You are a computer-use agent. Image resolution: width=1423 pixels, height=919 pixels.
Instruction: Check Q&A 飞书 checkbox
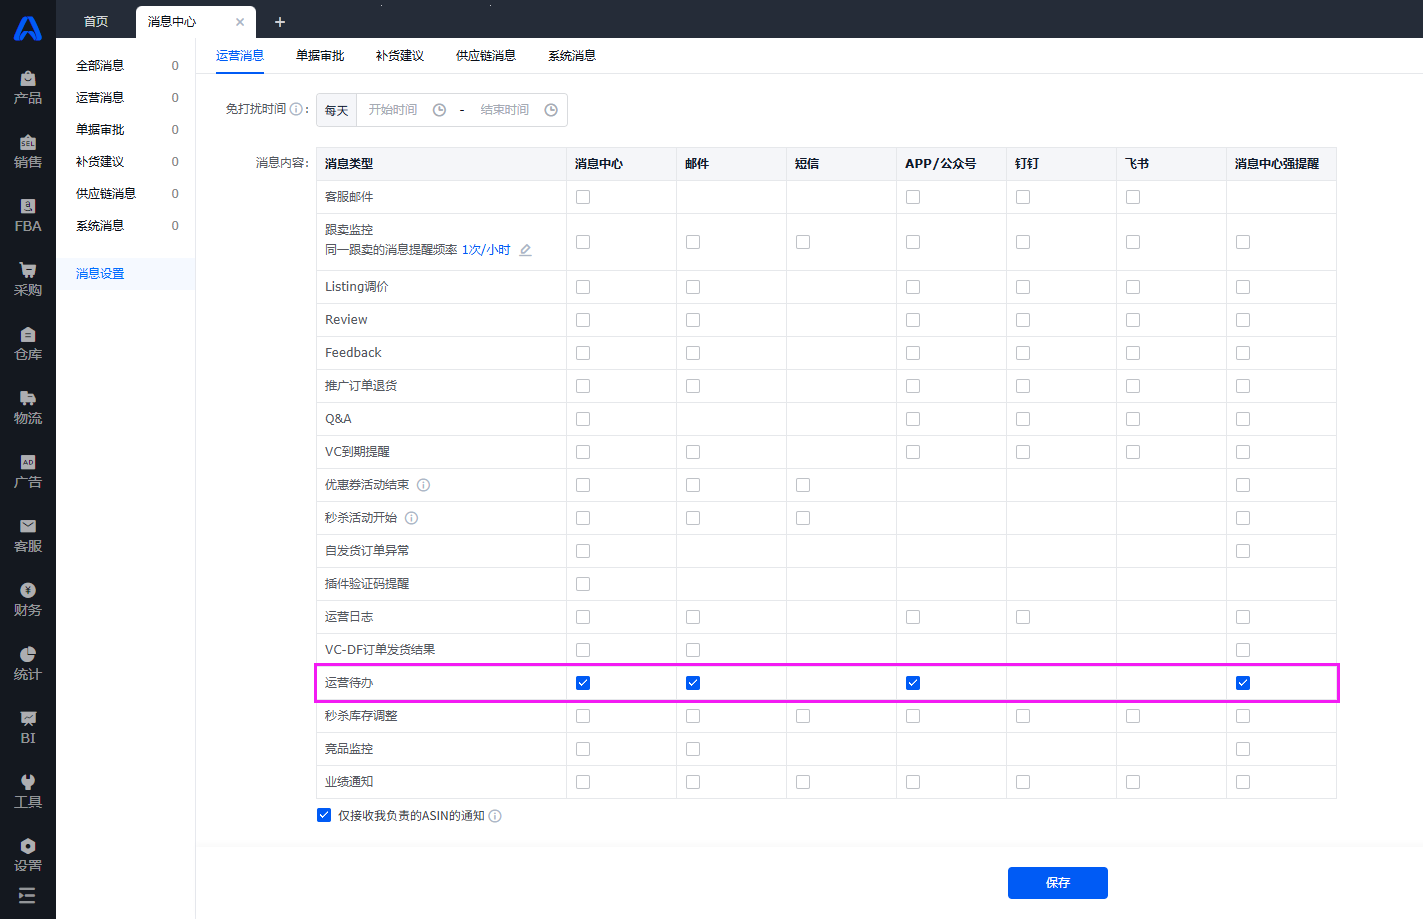pos(1133,419)
